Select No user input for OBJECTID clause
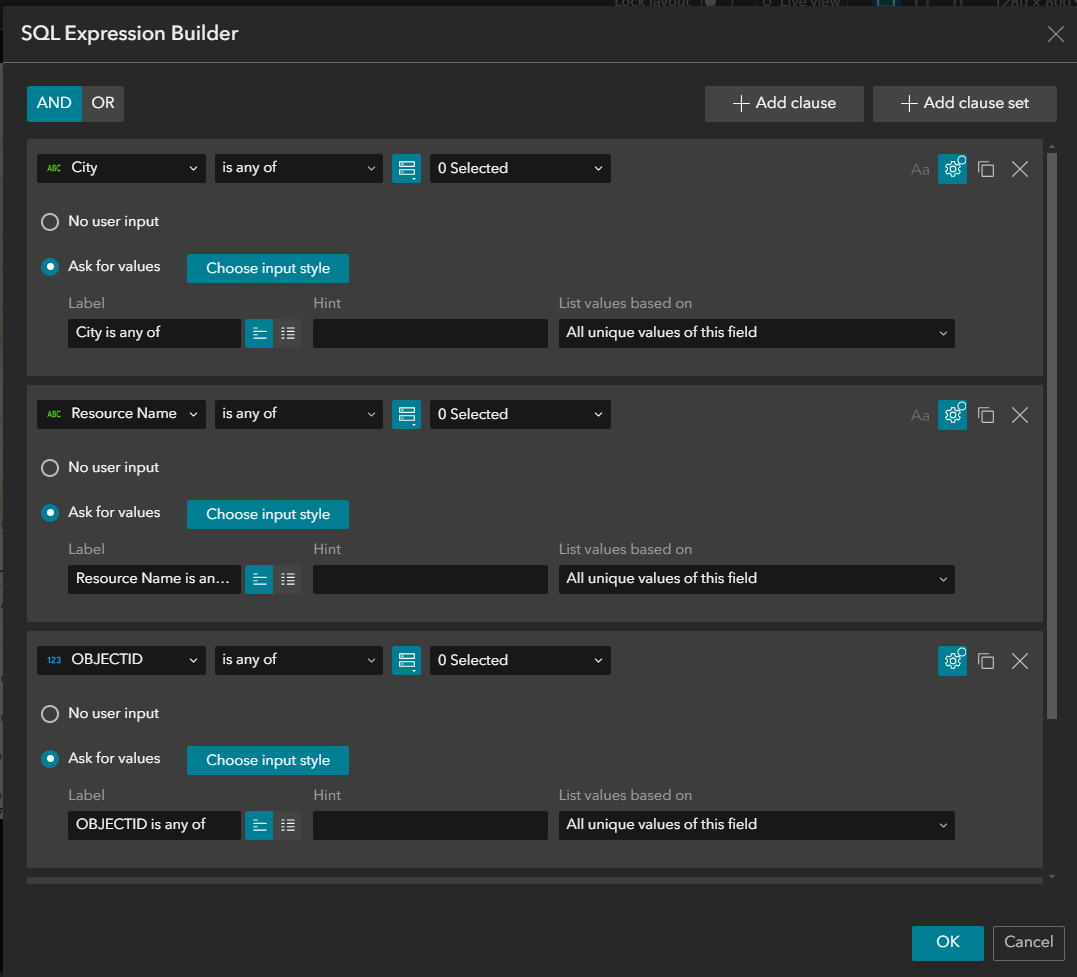1077x977 pixels. [x=49, y=713]
